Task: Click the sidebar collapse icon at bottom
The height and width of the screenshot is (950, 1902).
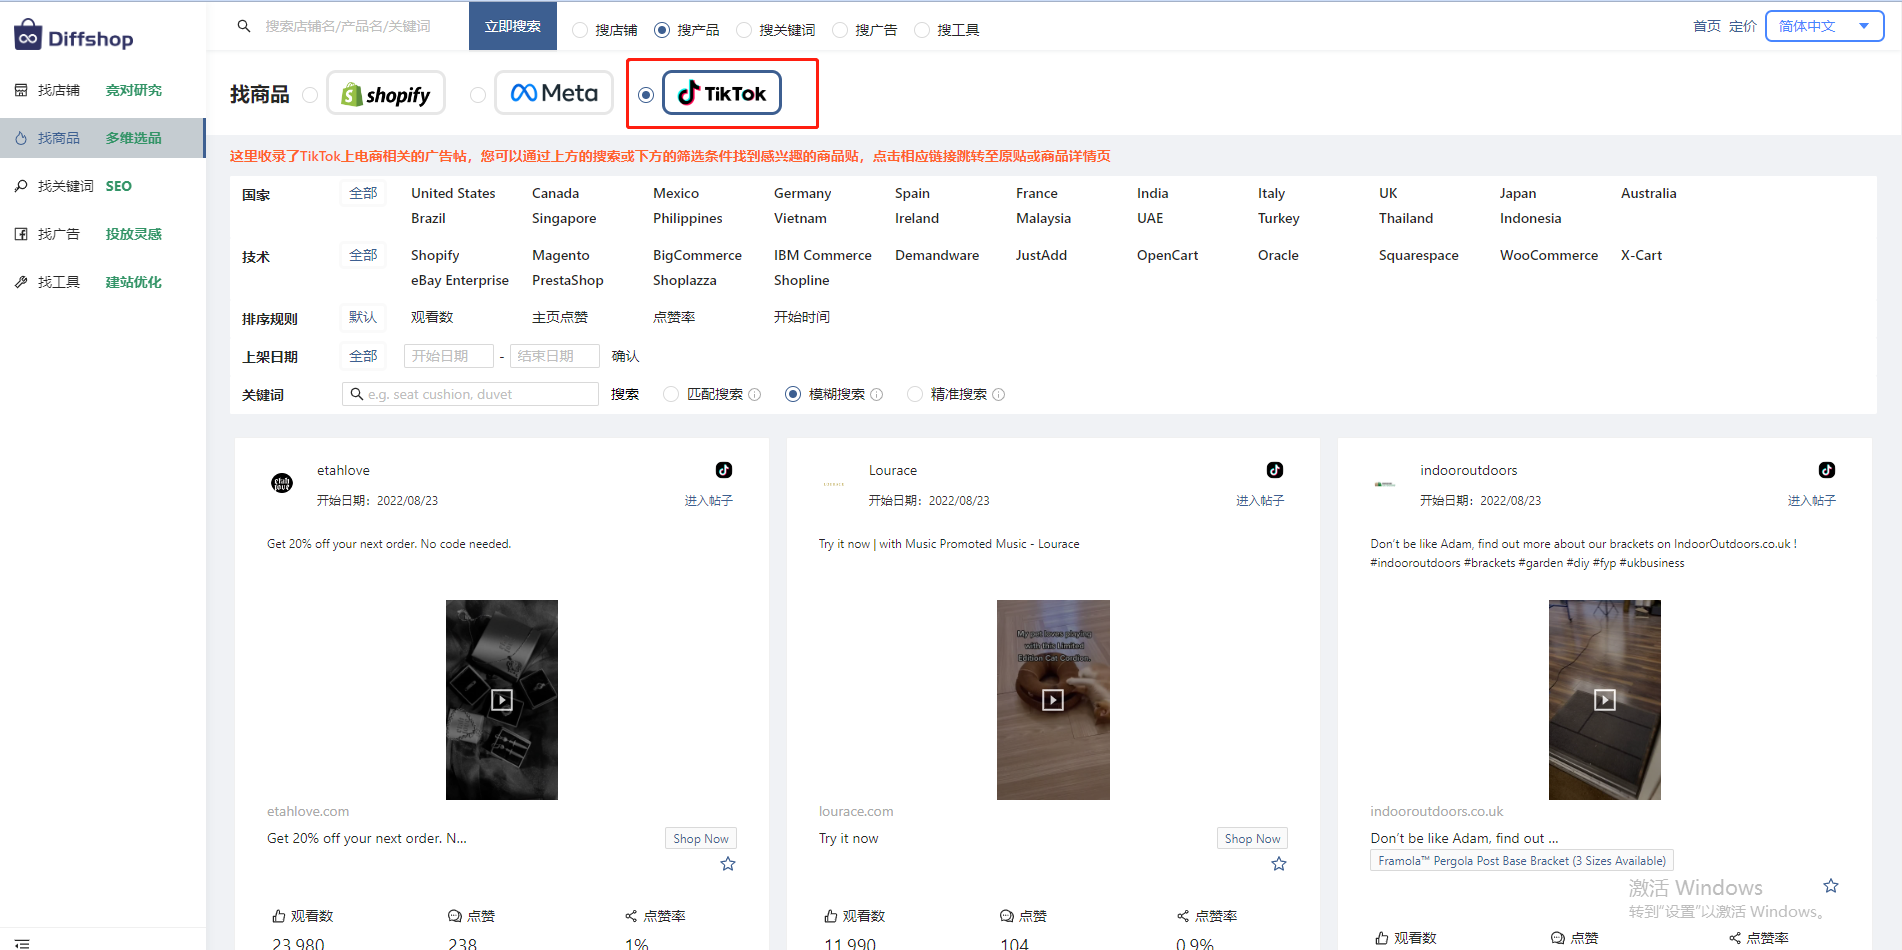Action: pyautogui.click(x=22, y=942)
